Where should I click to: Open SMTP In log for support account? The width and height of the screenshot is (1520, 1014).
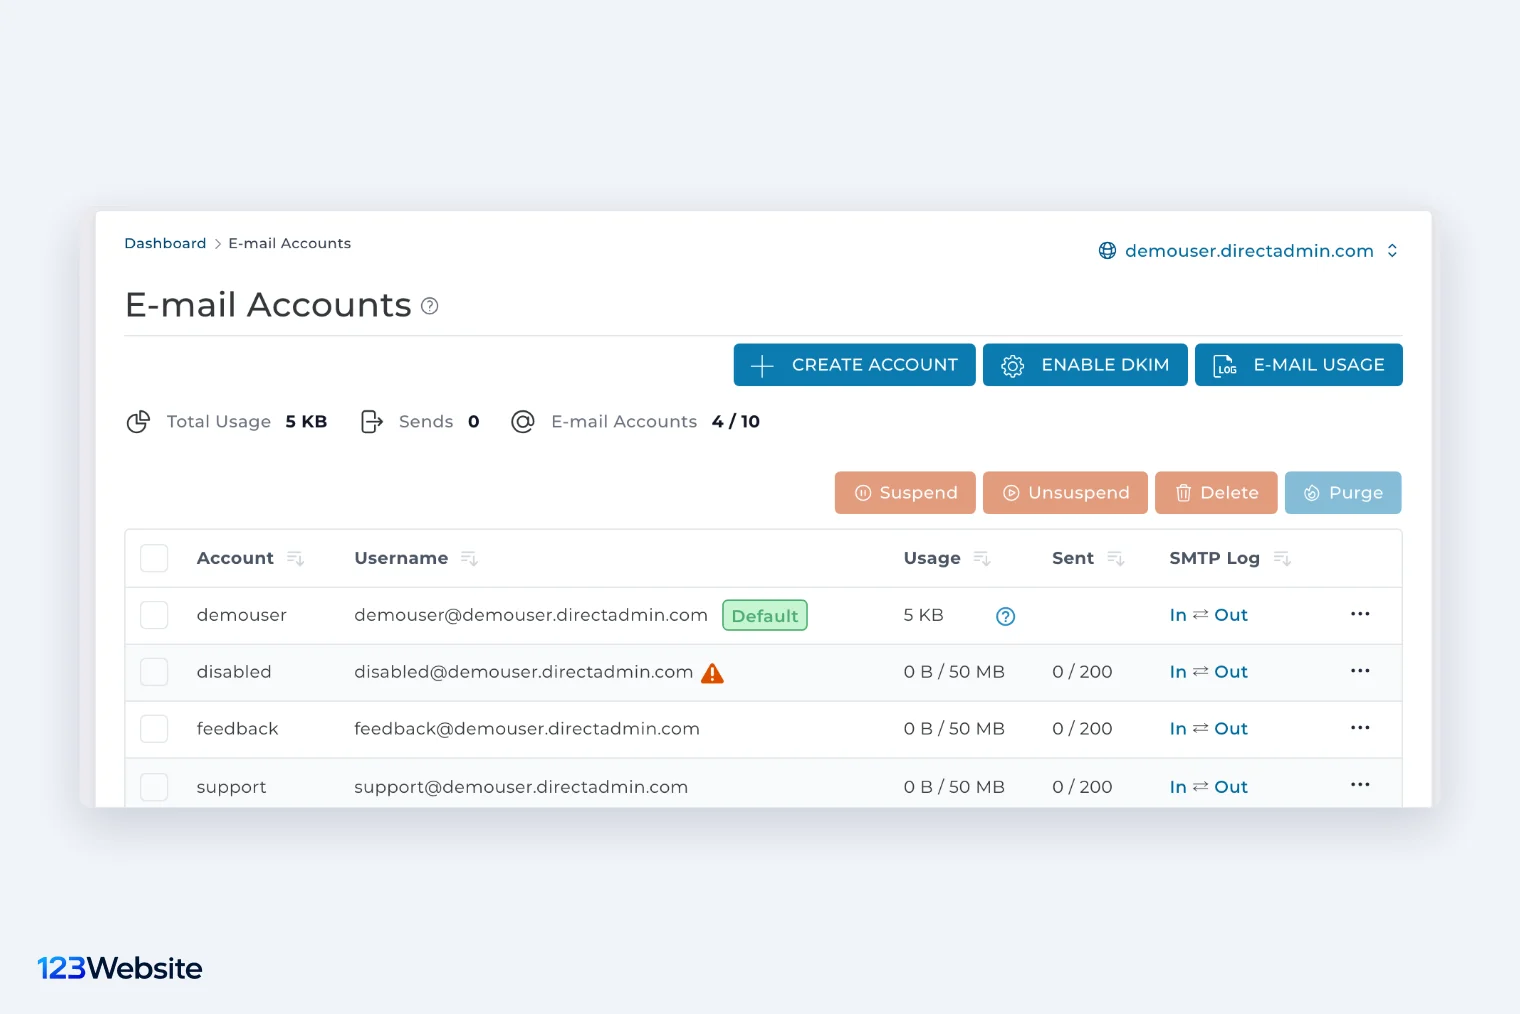[1178, 787]
